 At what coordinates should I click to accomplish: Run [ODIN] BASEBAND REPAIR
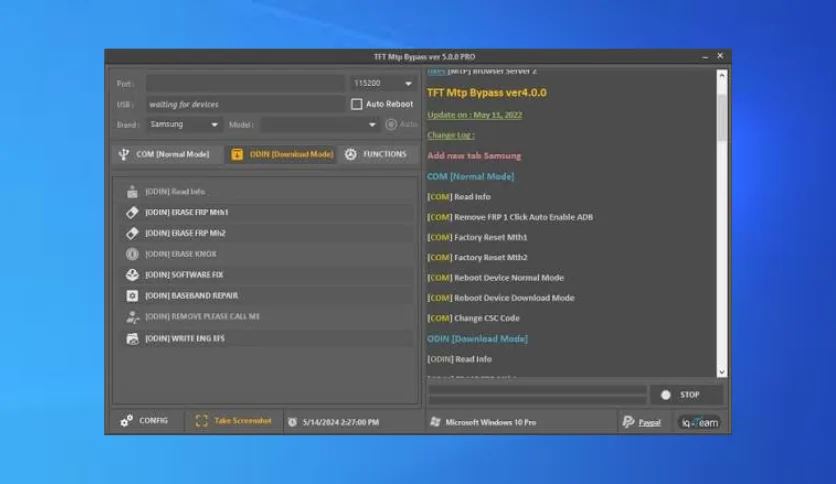point(265,296)
